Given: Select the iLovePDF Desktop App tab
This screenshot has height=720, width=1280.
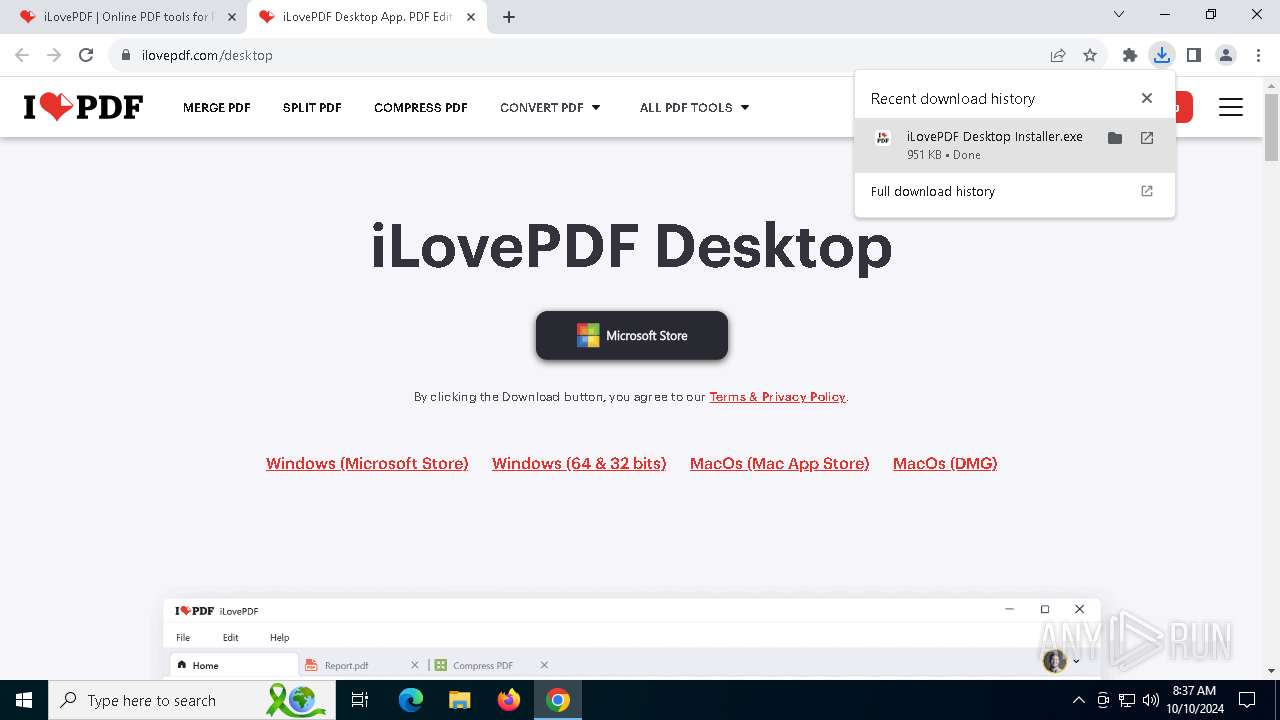Looking at the screenshot, I should [x=367, y=17].
